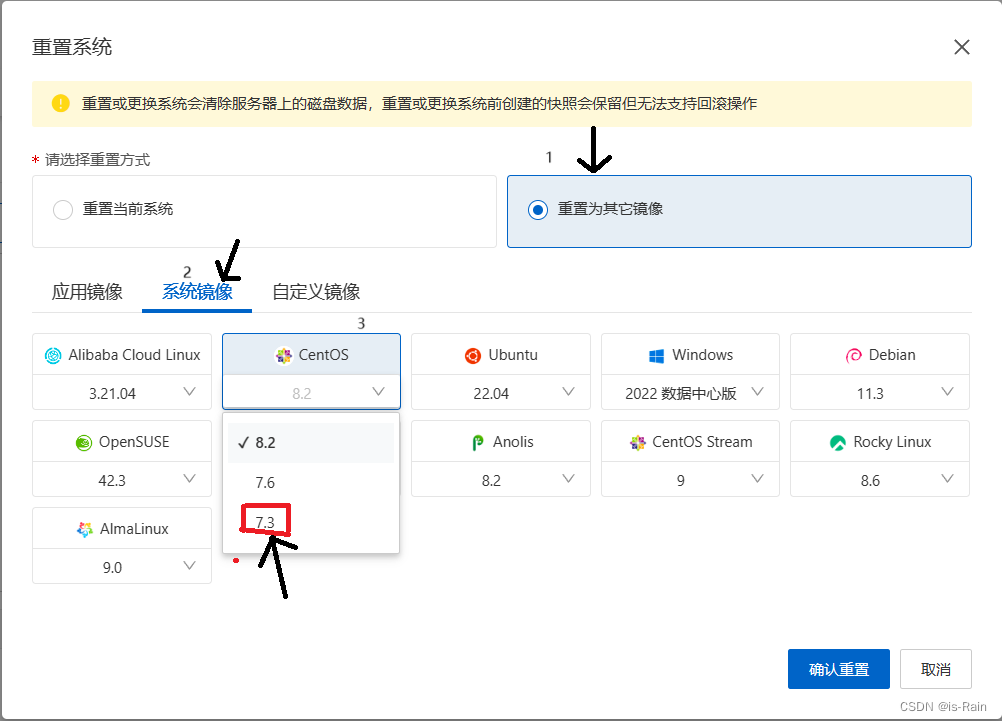Image resolution: width=1002 pixels, height=721 pixels.
Task: Open the Debian 11.3 version dropdown
Action: (x=880, y=392)
